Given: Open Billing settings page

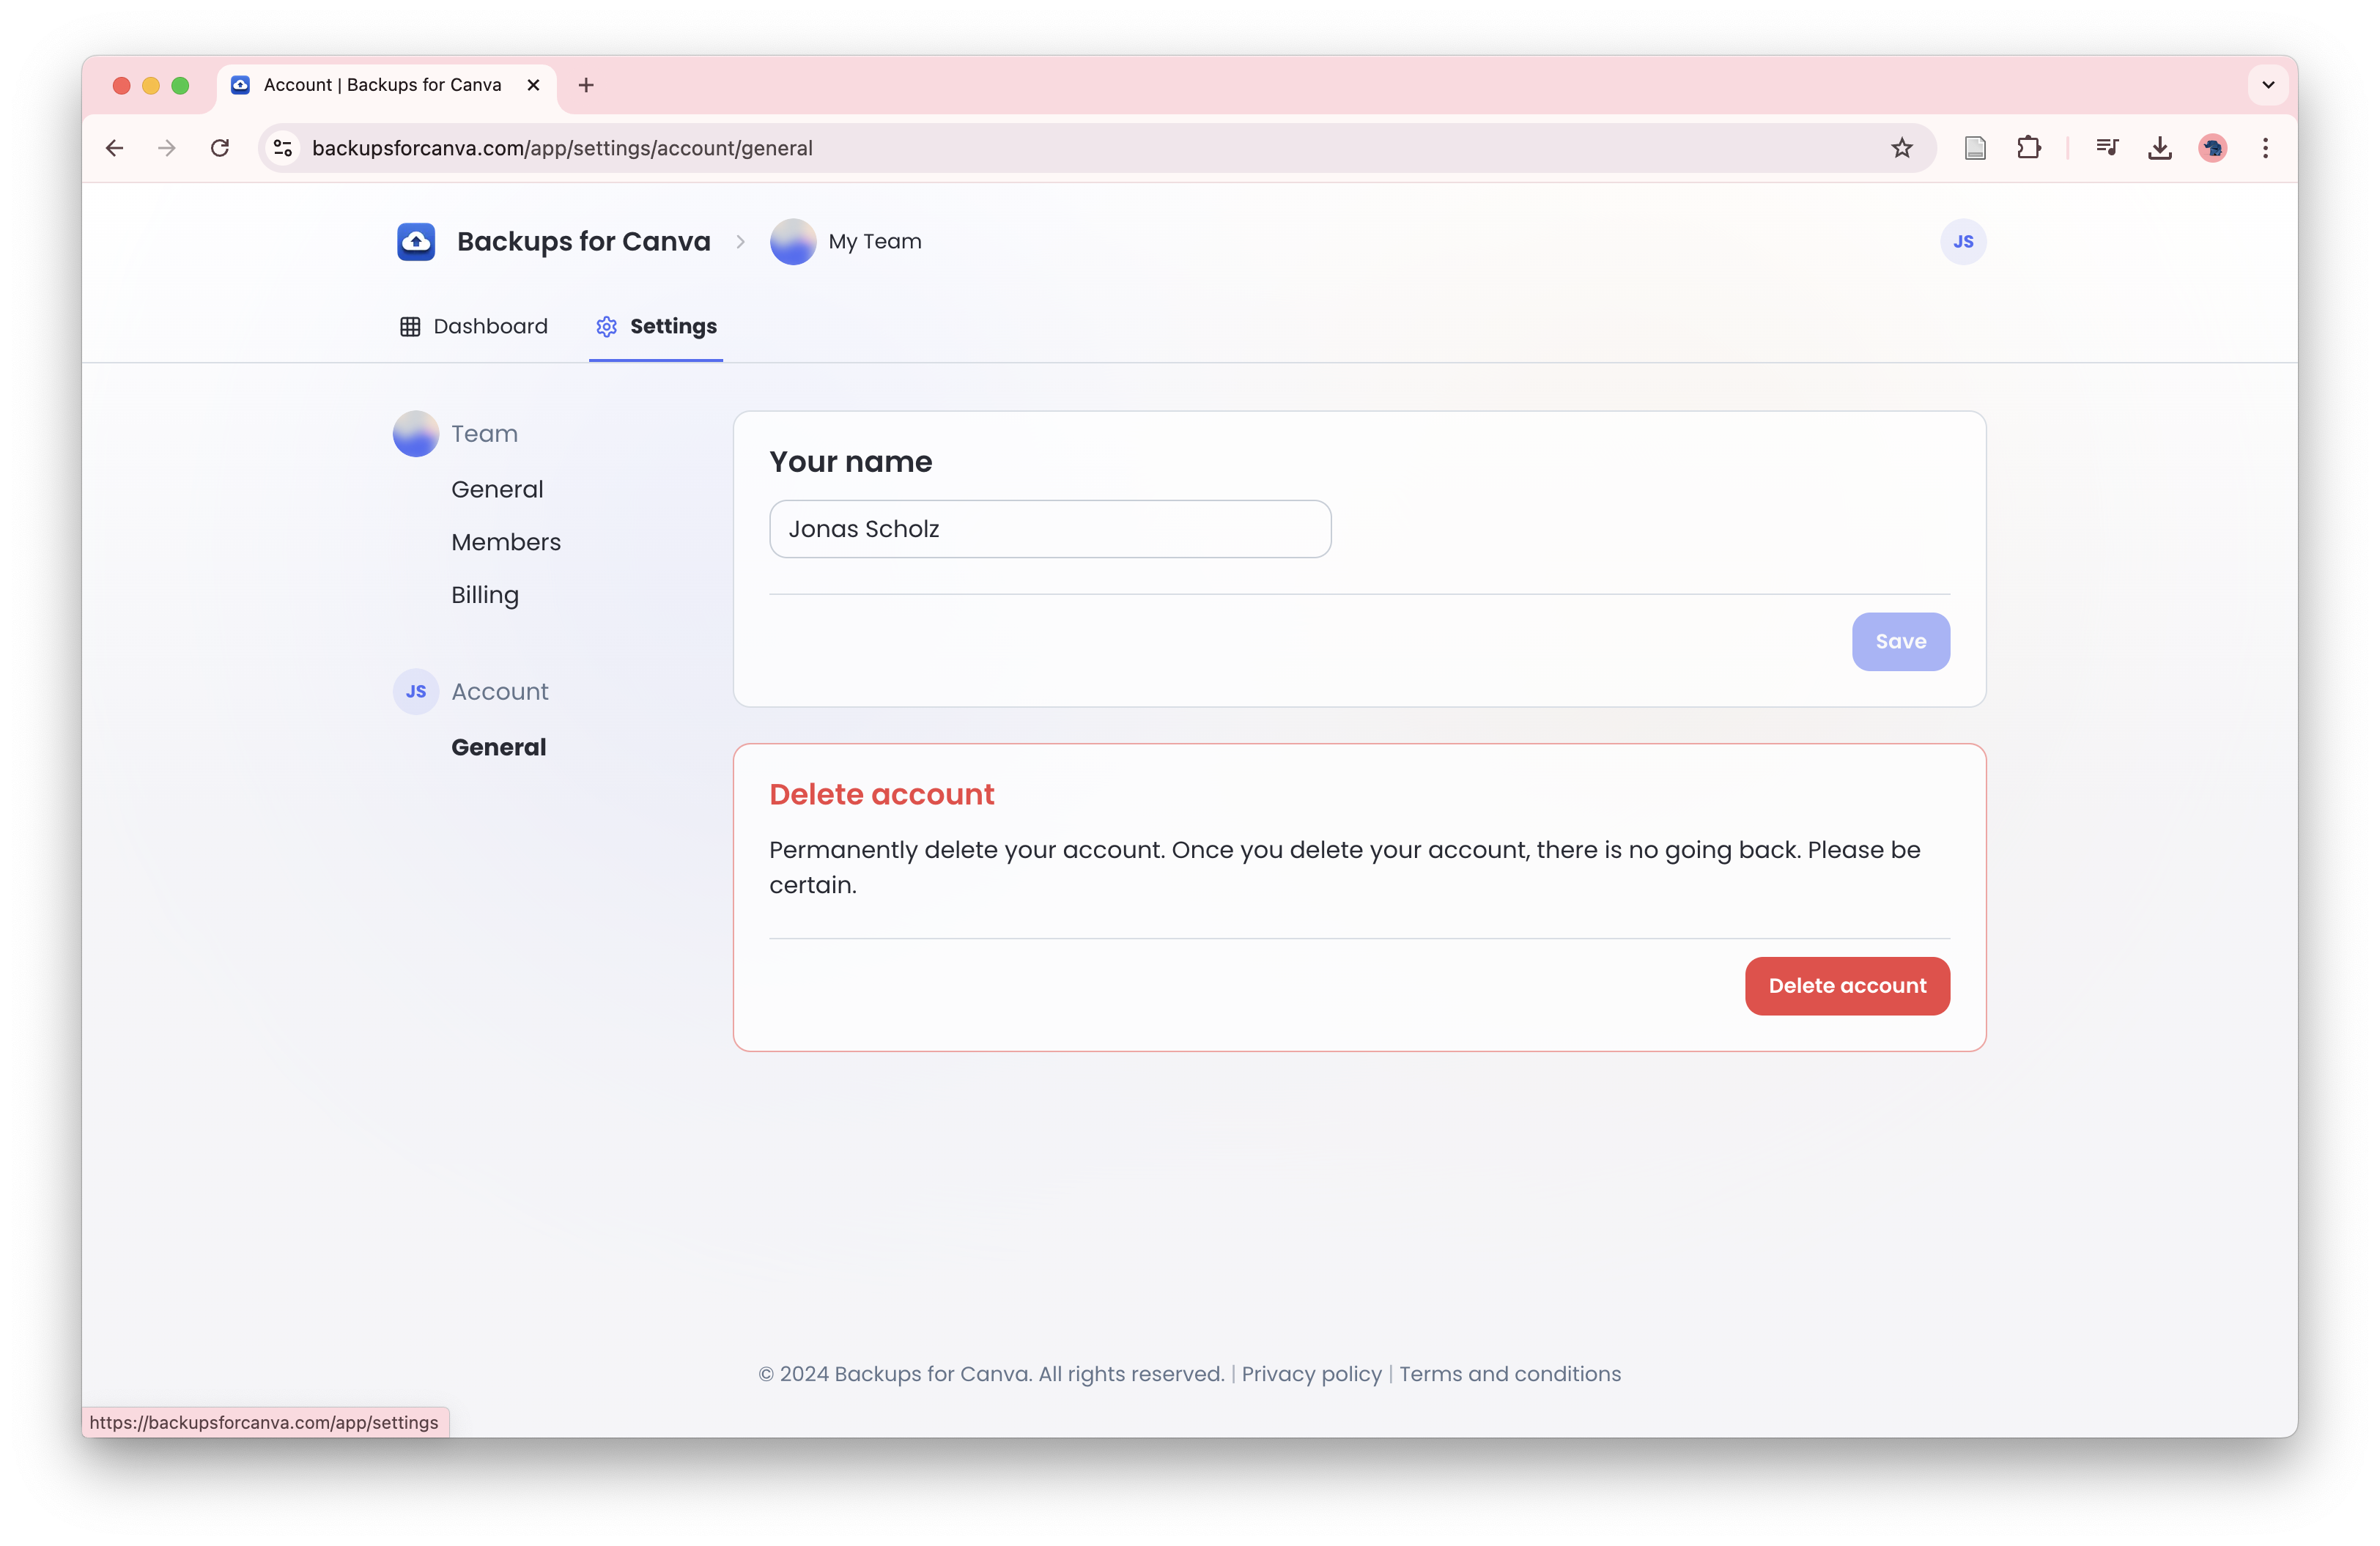Looking at the screenshot, I should coord(484,595).
